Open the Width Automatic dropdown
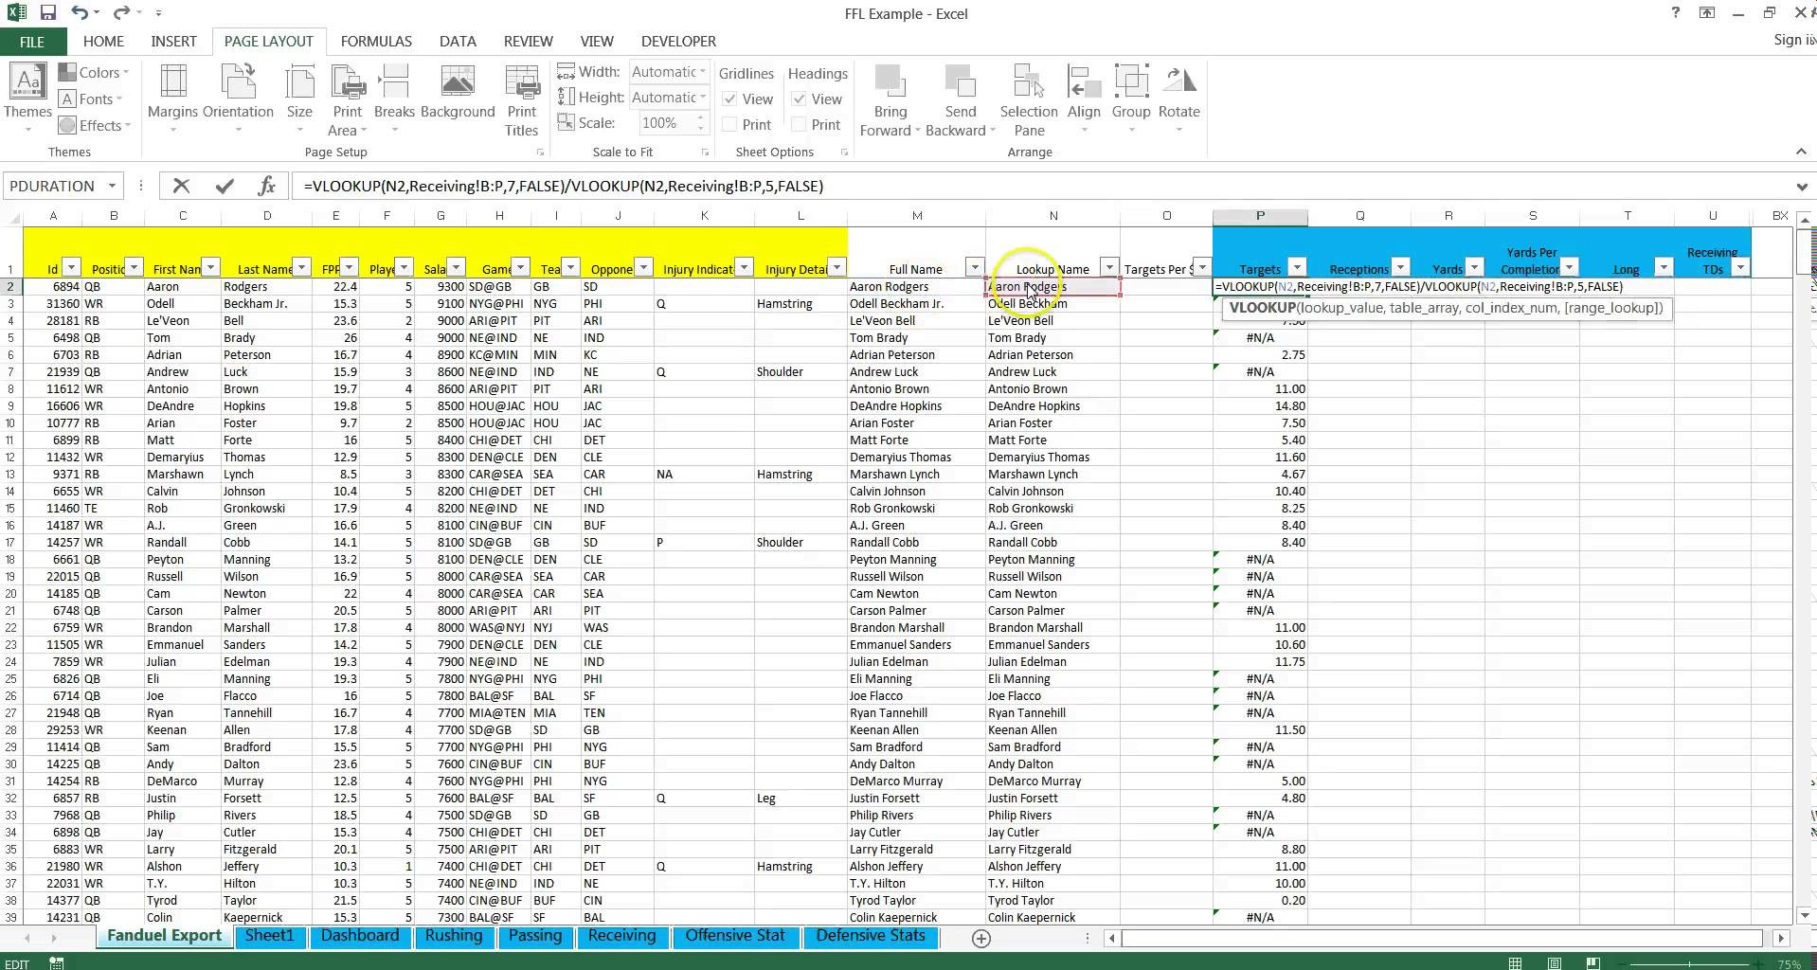This screenshot has width=1817, height=970. (702, 72)
